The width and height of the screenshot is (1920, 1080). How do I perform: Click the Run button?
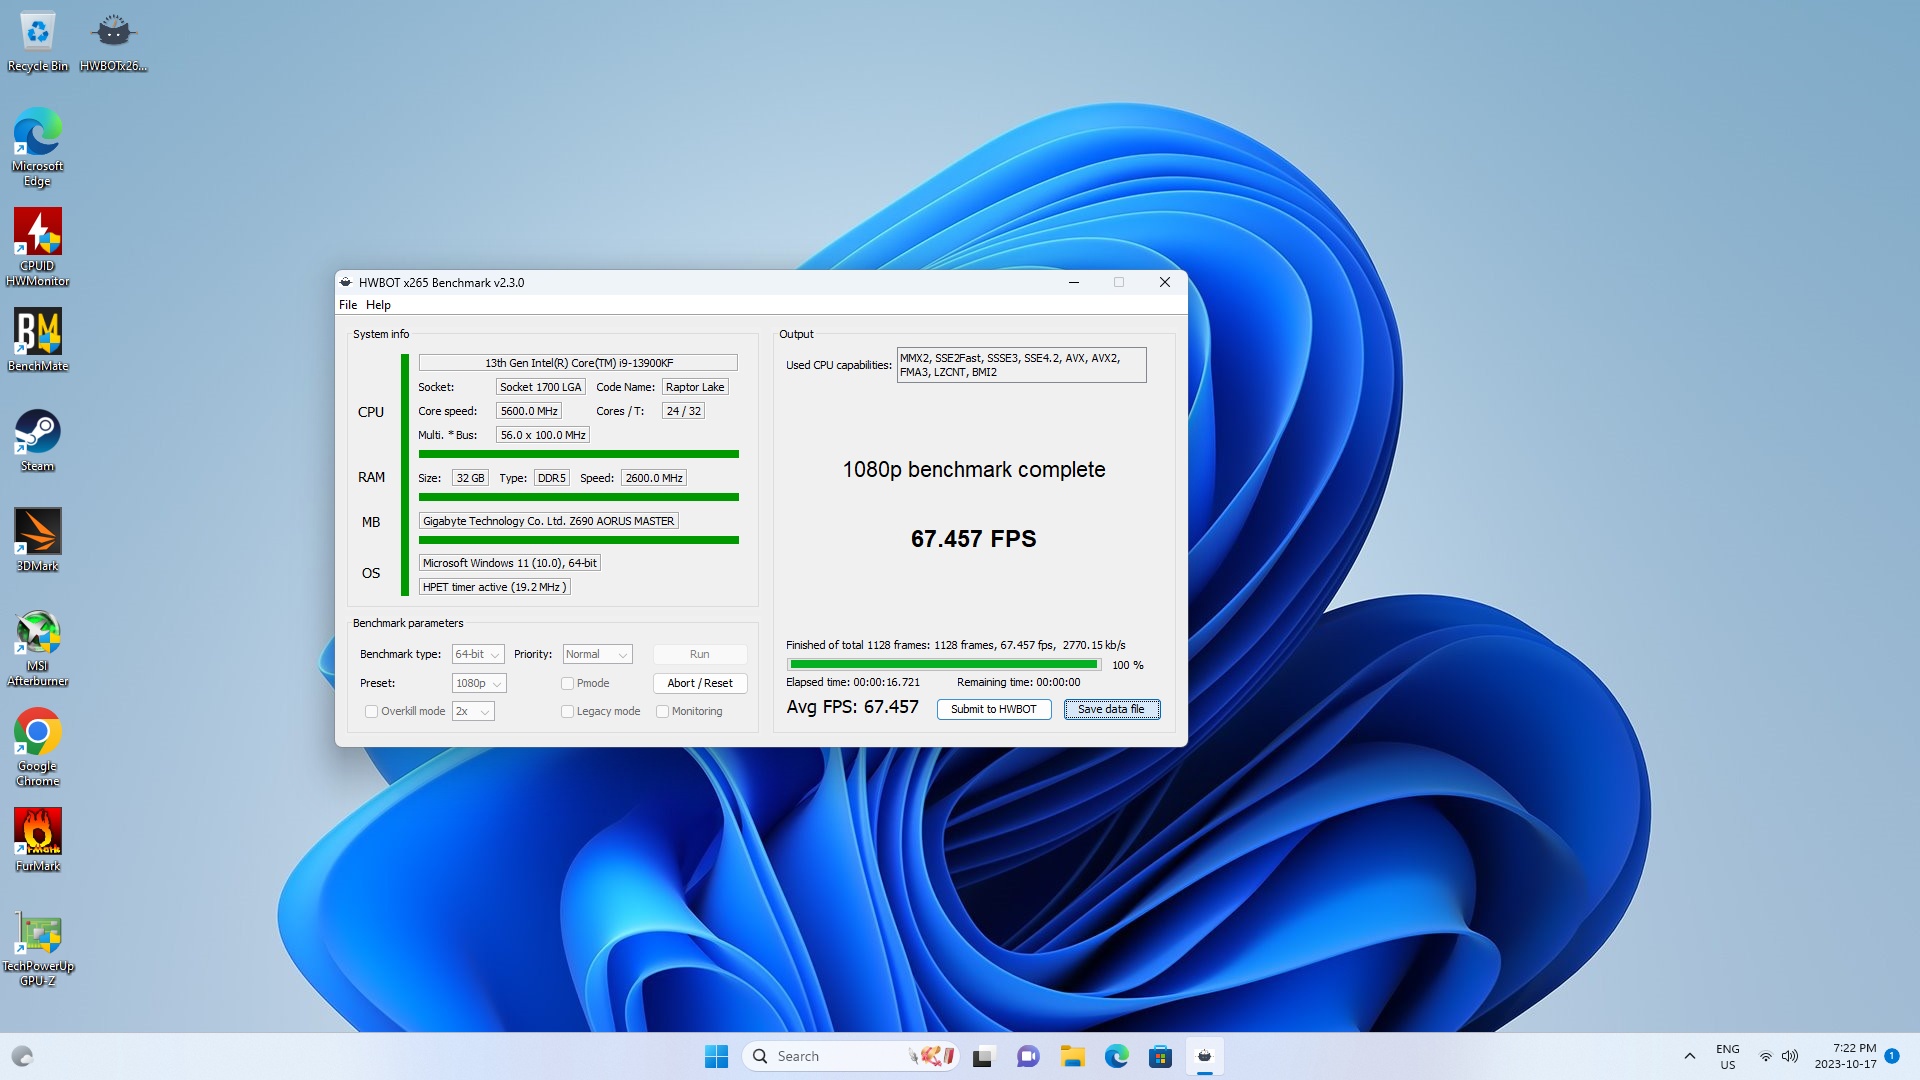click(700, 654)
